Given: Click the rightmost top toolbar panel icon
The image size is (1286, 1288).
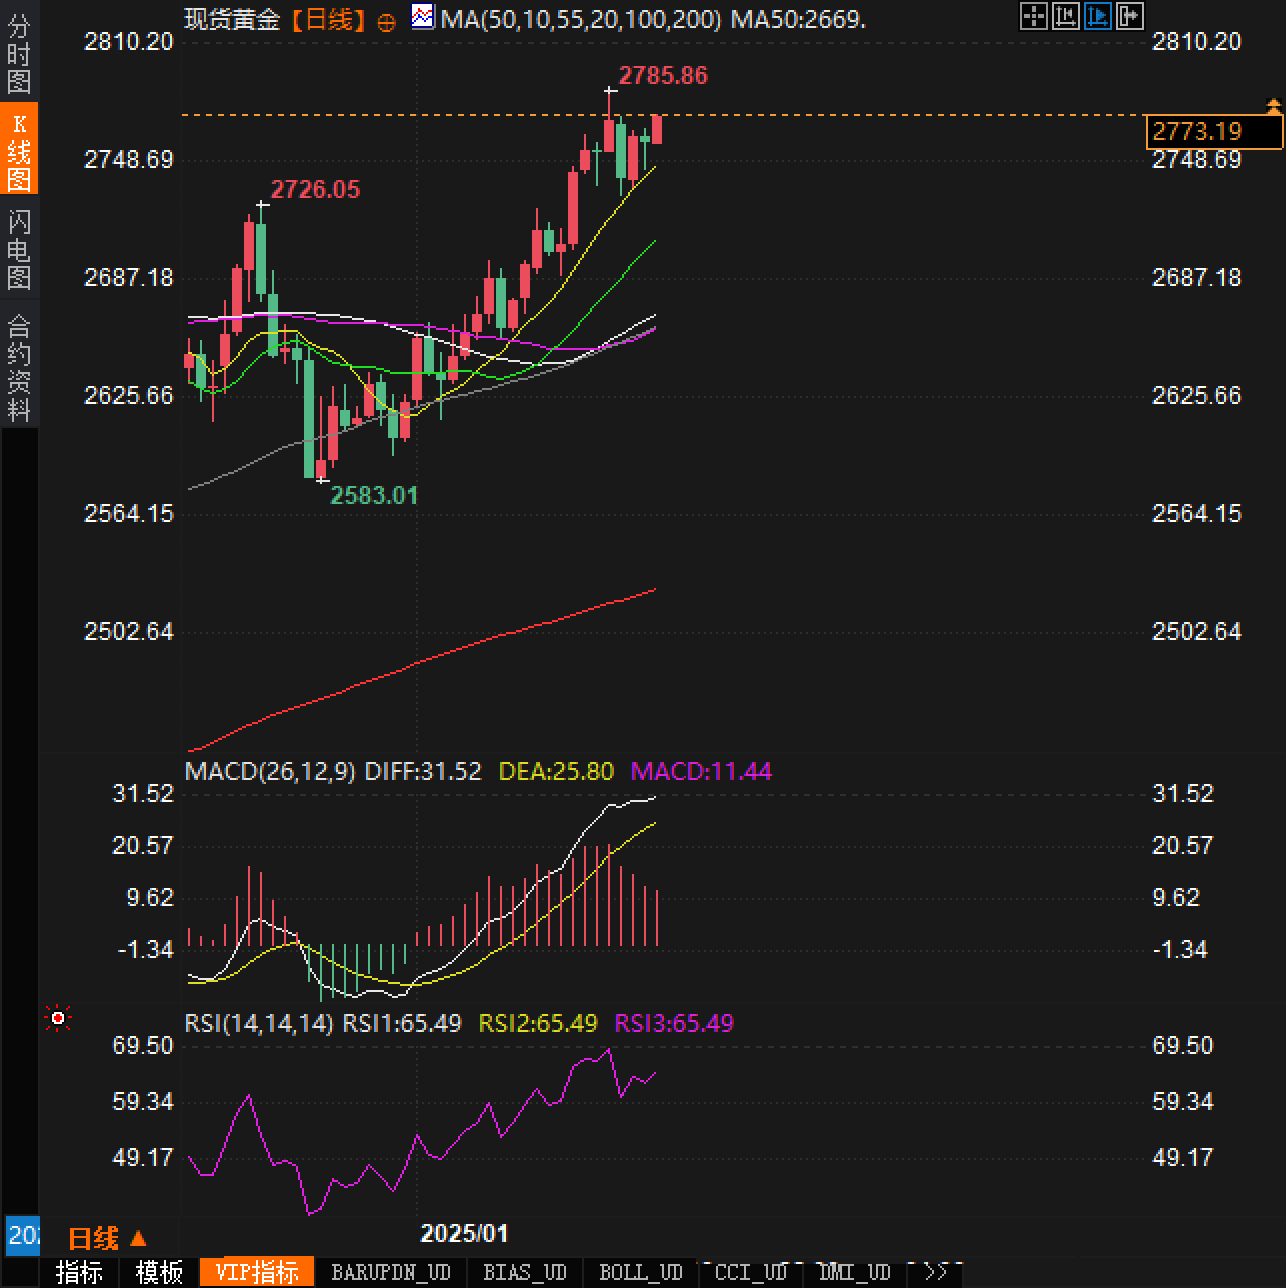Looking at the screenshot, I should pos(1129,16).
